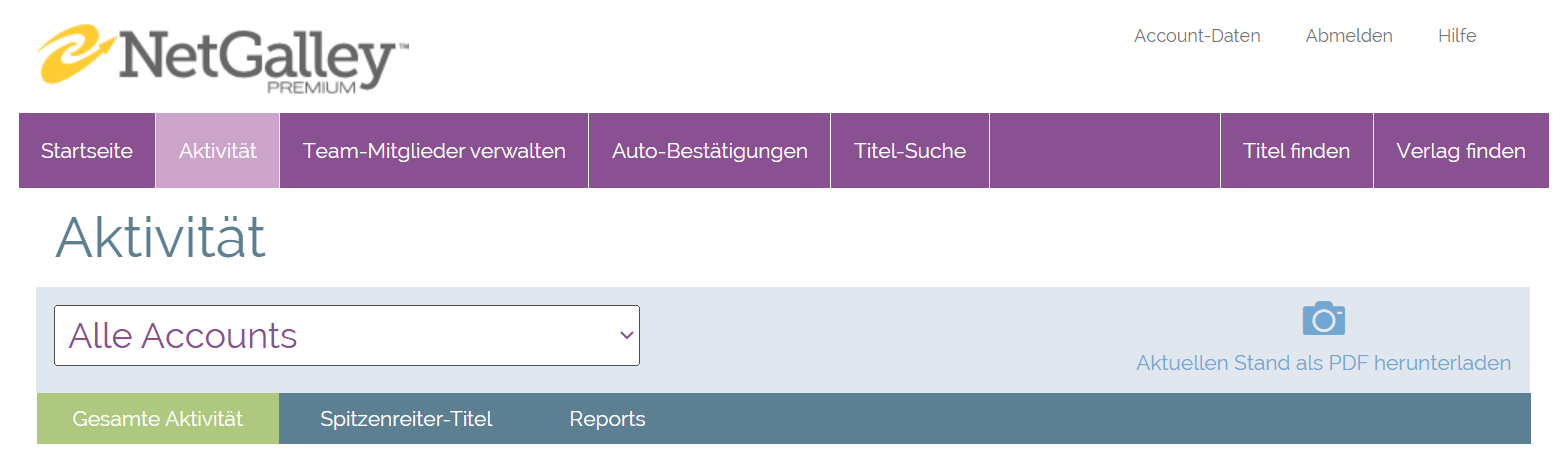Switch to the Reports tab
The width and height of the screenshot is (1563, 459).
(607, 419)
